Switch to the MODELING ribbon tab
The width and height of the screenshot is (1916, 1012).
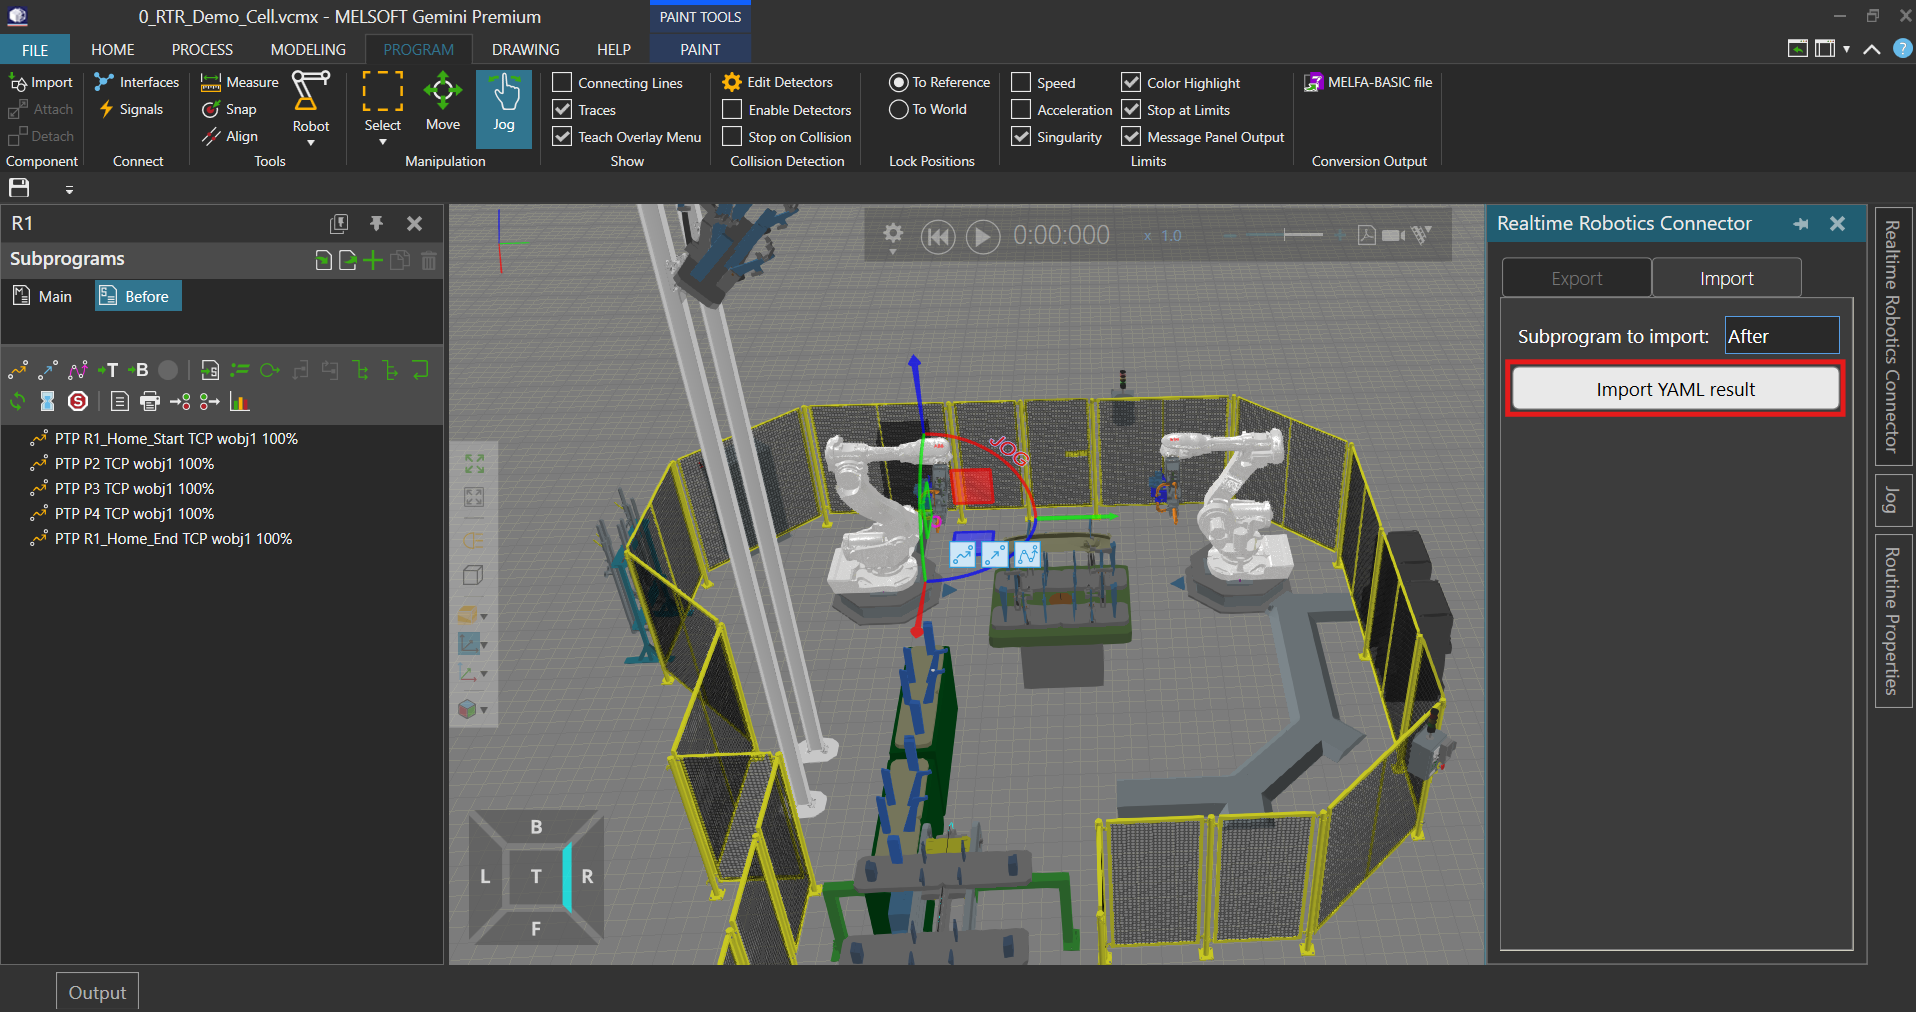point(308,49)
